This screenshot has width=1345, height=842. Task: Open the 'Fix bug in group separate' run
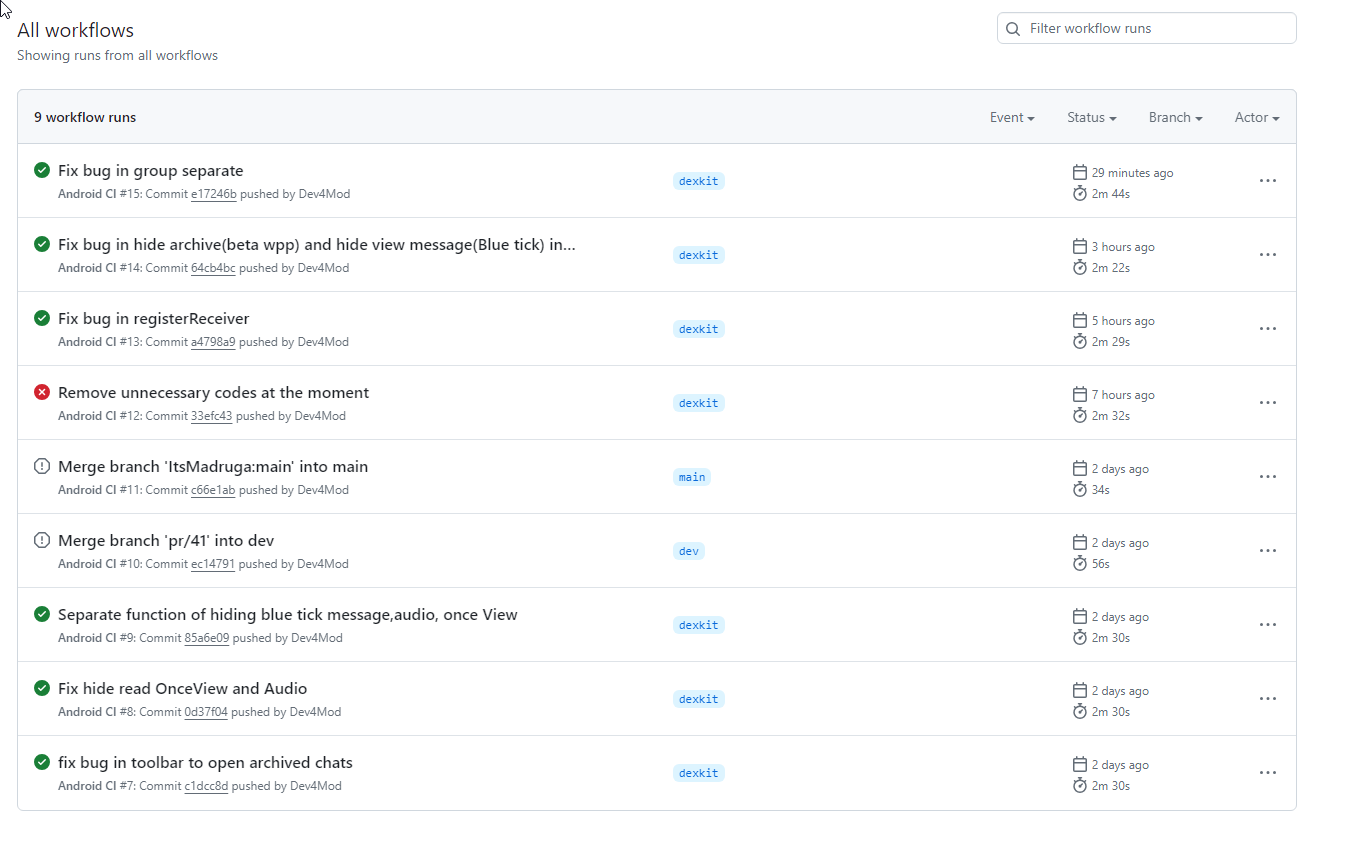pos(150,171)
